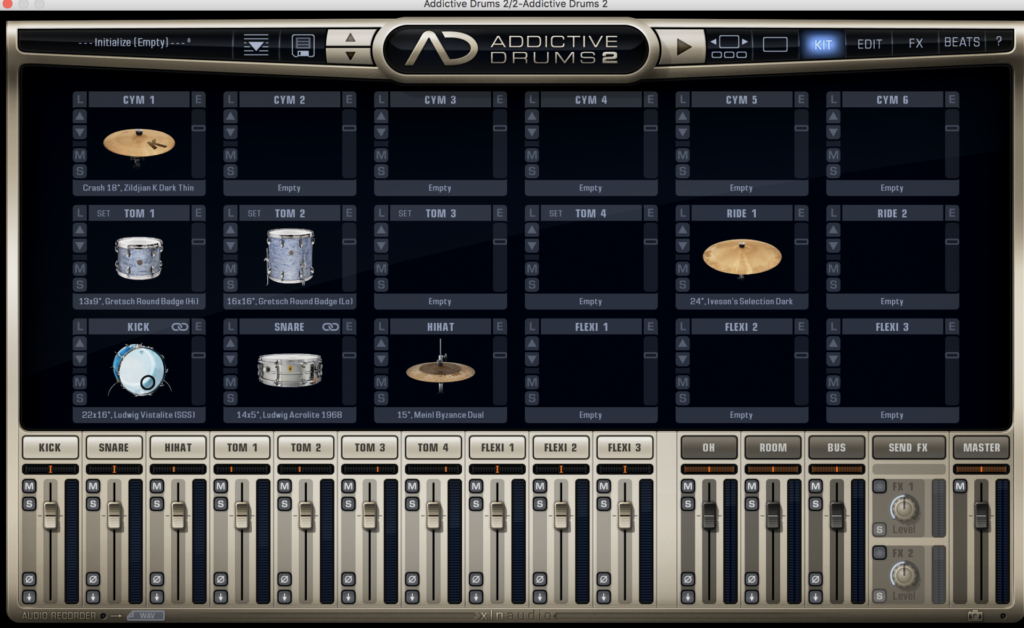Mute the KICK mixer channel
Screen dimensions: 1024x628
29,487
